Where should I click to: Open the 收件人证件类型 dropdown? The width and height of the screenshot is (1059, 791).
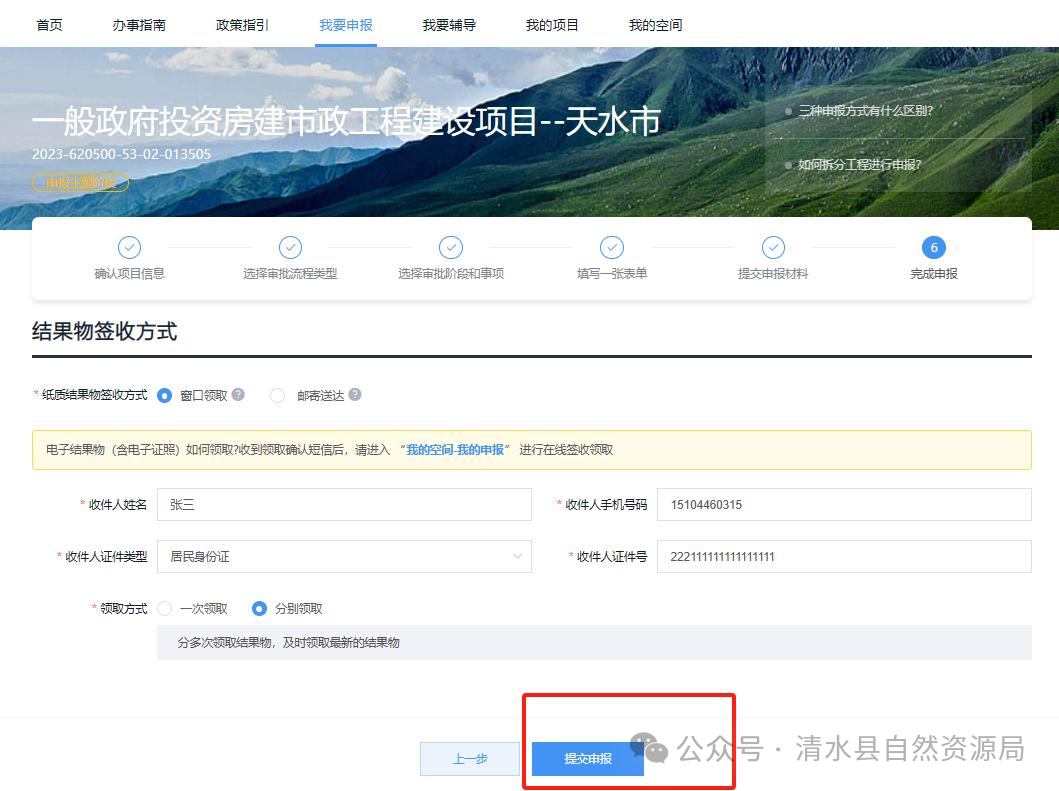tap(344, 556)
